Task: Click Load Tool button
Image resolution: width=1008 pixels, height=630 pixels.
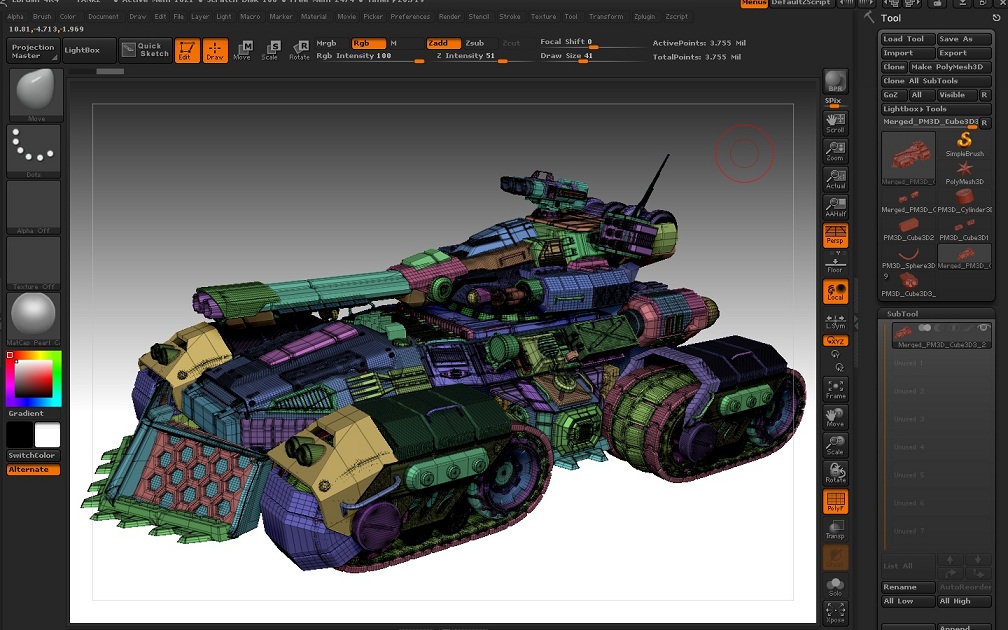Action: (x=908, y=39)
